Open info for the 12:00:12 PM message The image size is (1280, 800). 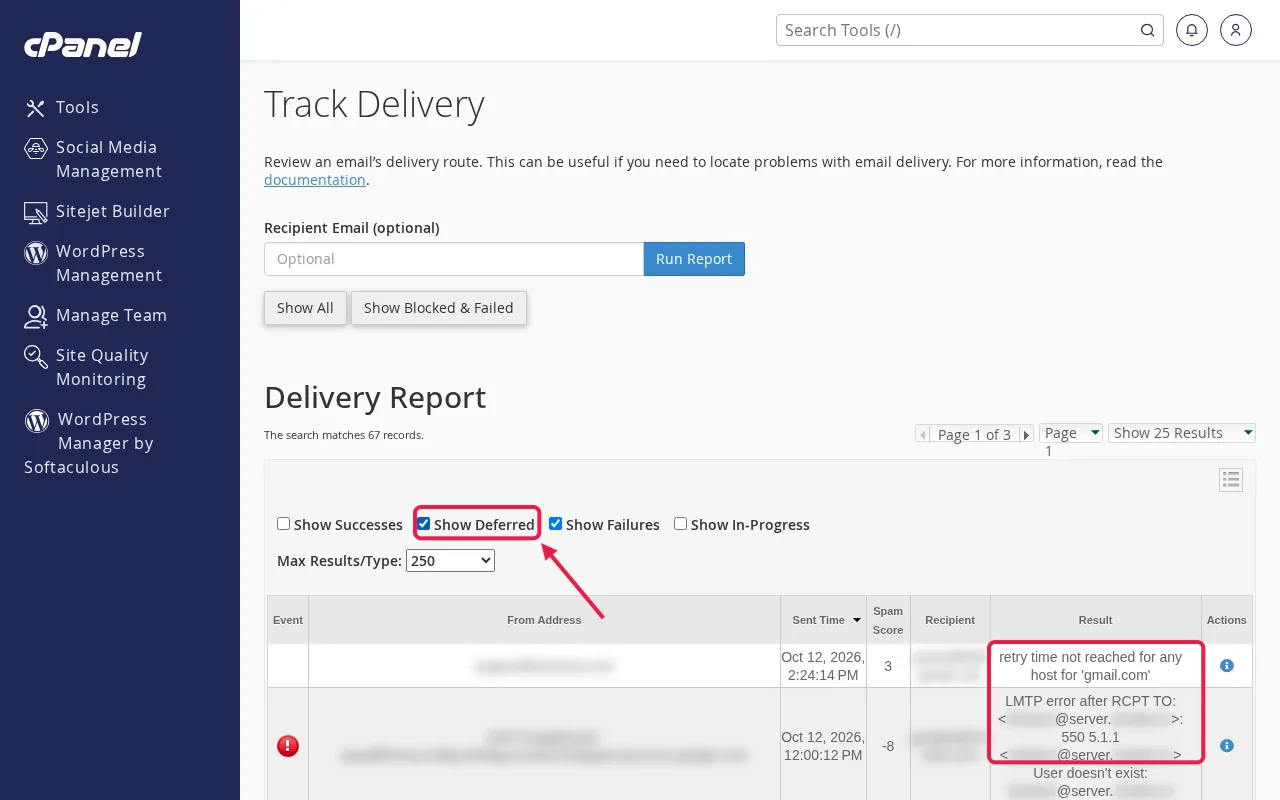(1227, 746)
